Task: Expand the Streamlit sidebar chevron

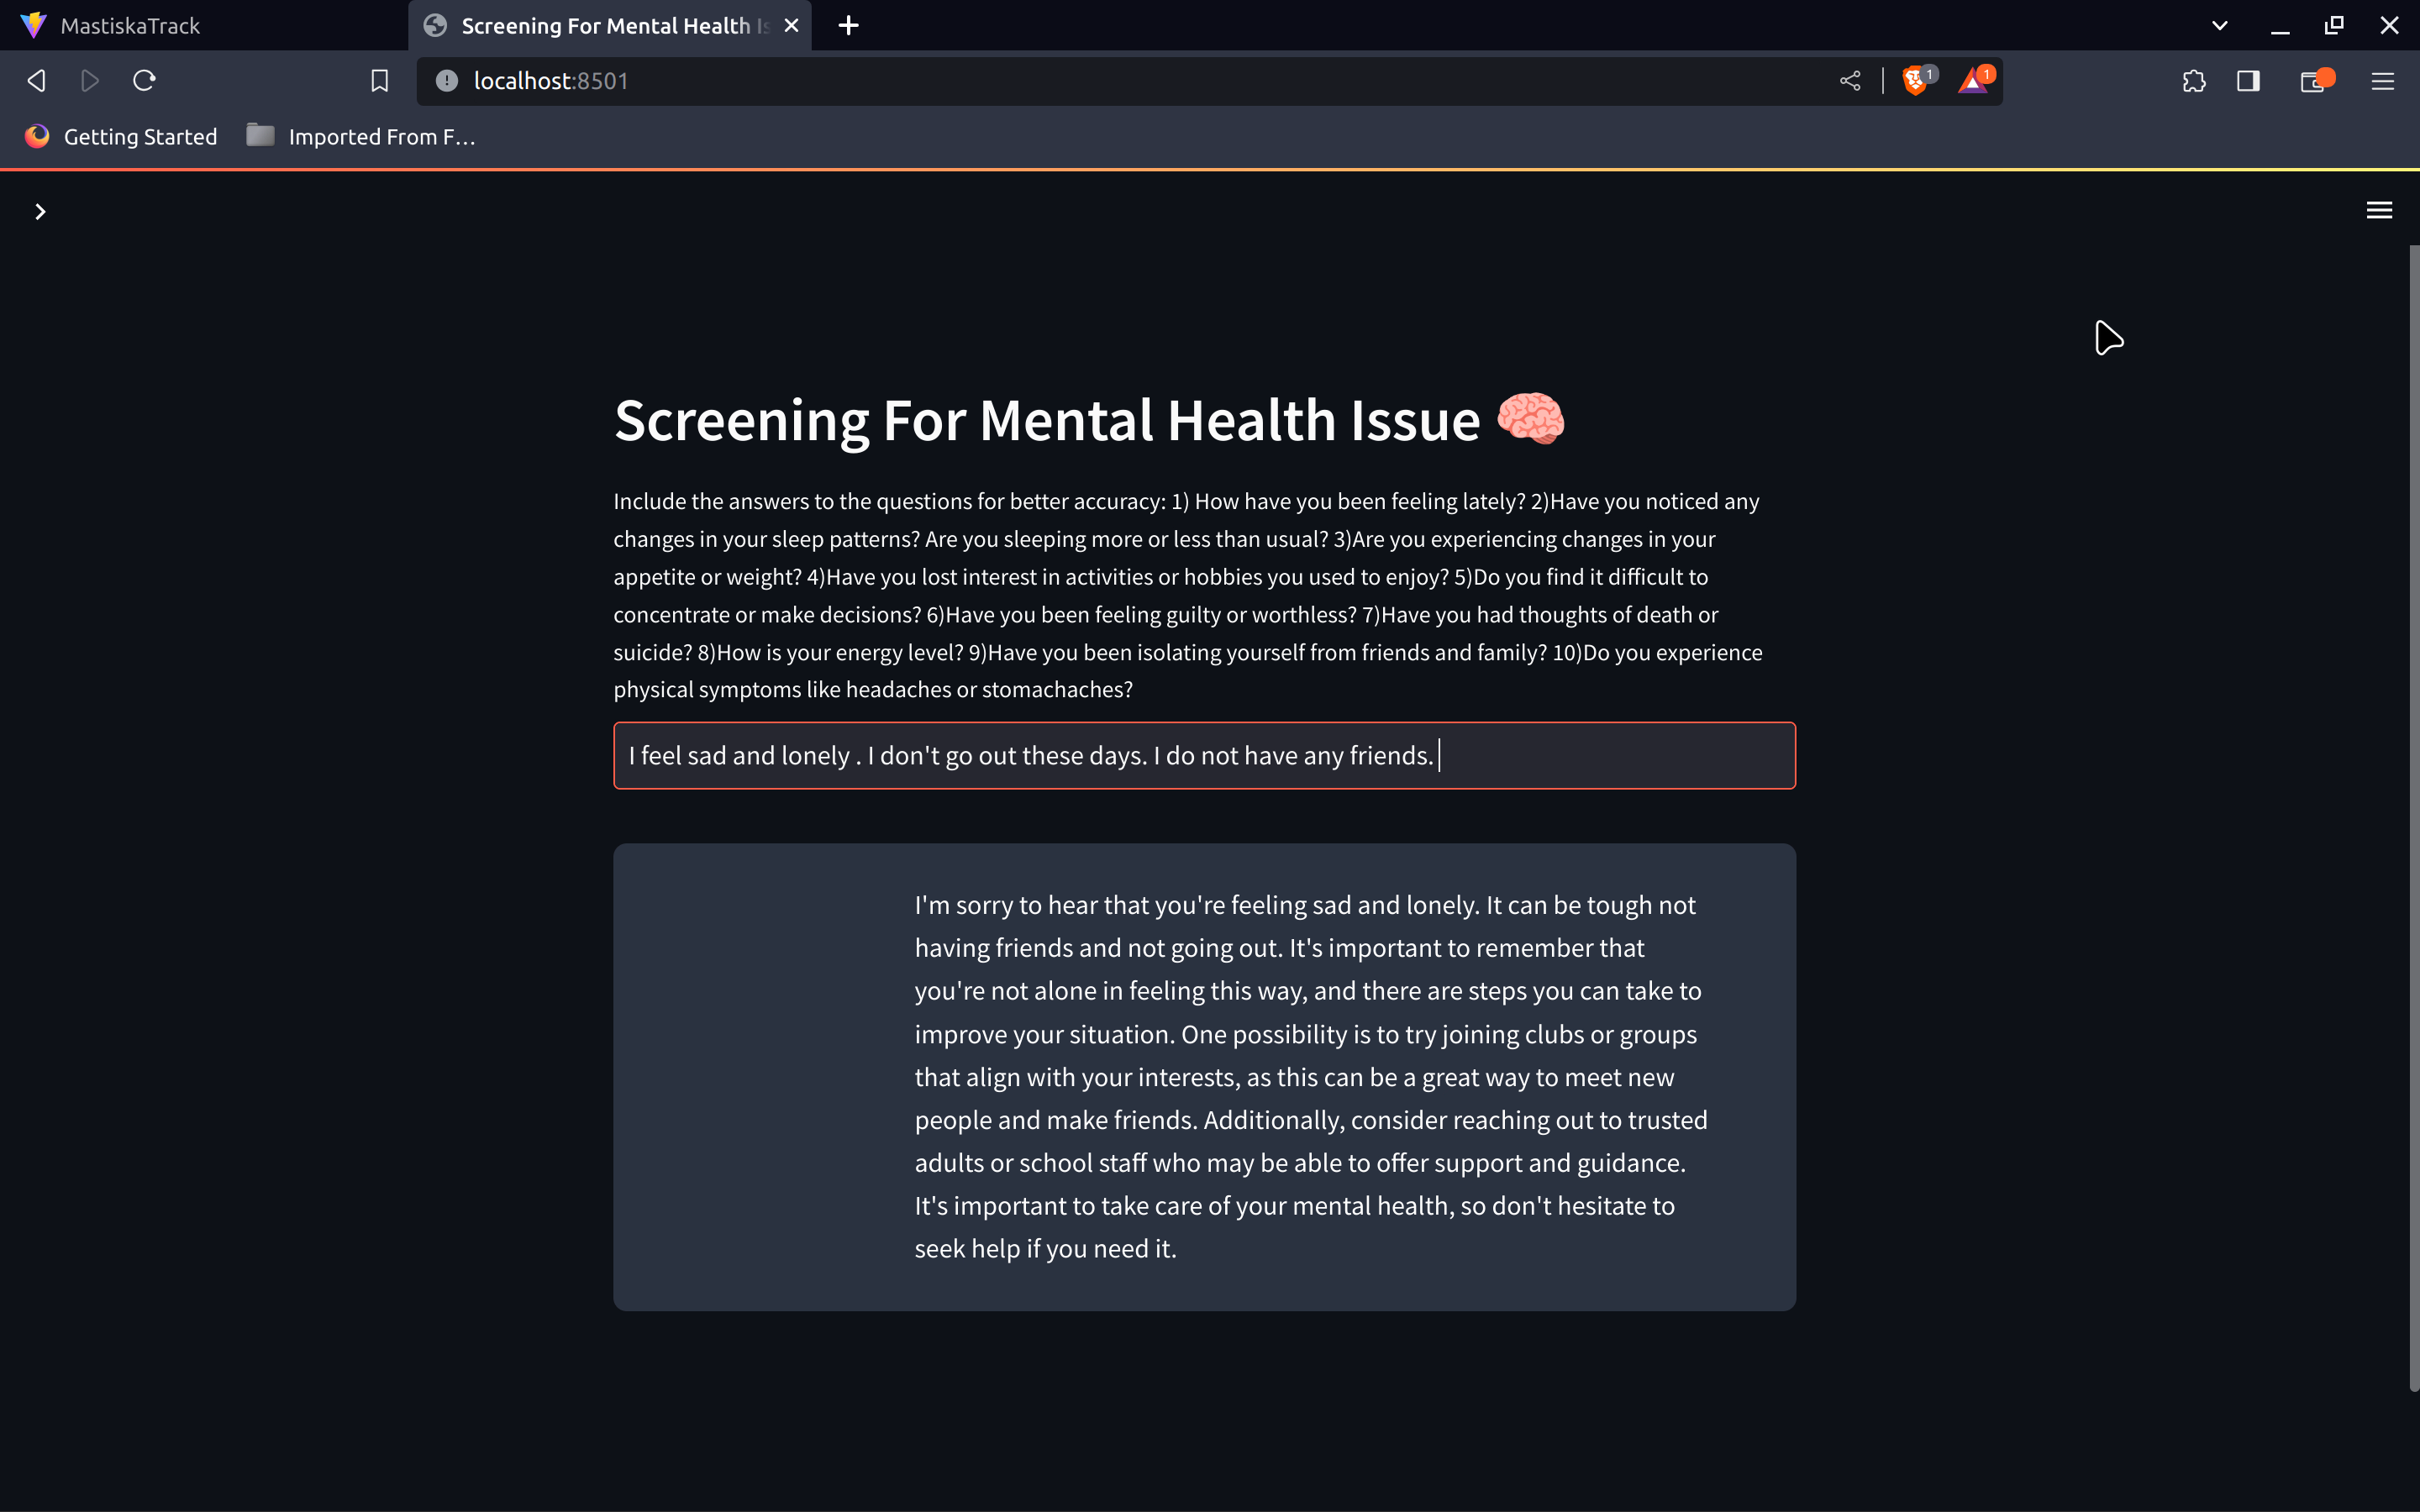Action: (40, 211)
